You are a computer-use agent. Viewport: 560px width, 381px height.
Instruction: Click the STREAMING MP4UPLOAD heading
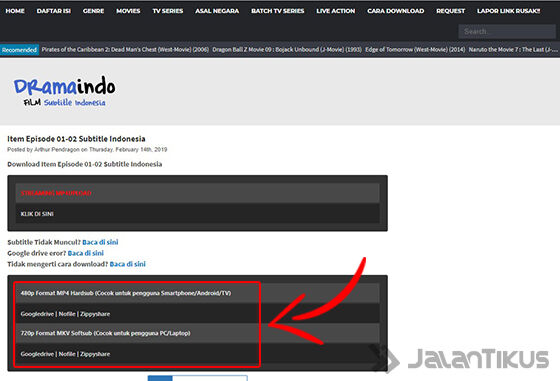tap(56, 193)
